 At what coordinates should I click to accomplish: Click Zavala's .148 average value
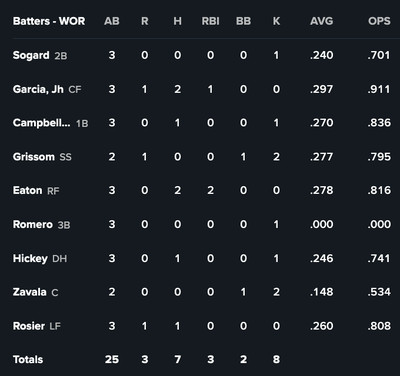coord(321,292)
